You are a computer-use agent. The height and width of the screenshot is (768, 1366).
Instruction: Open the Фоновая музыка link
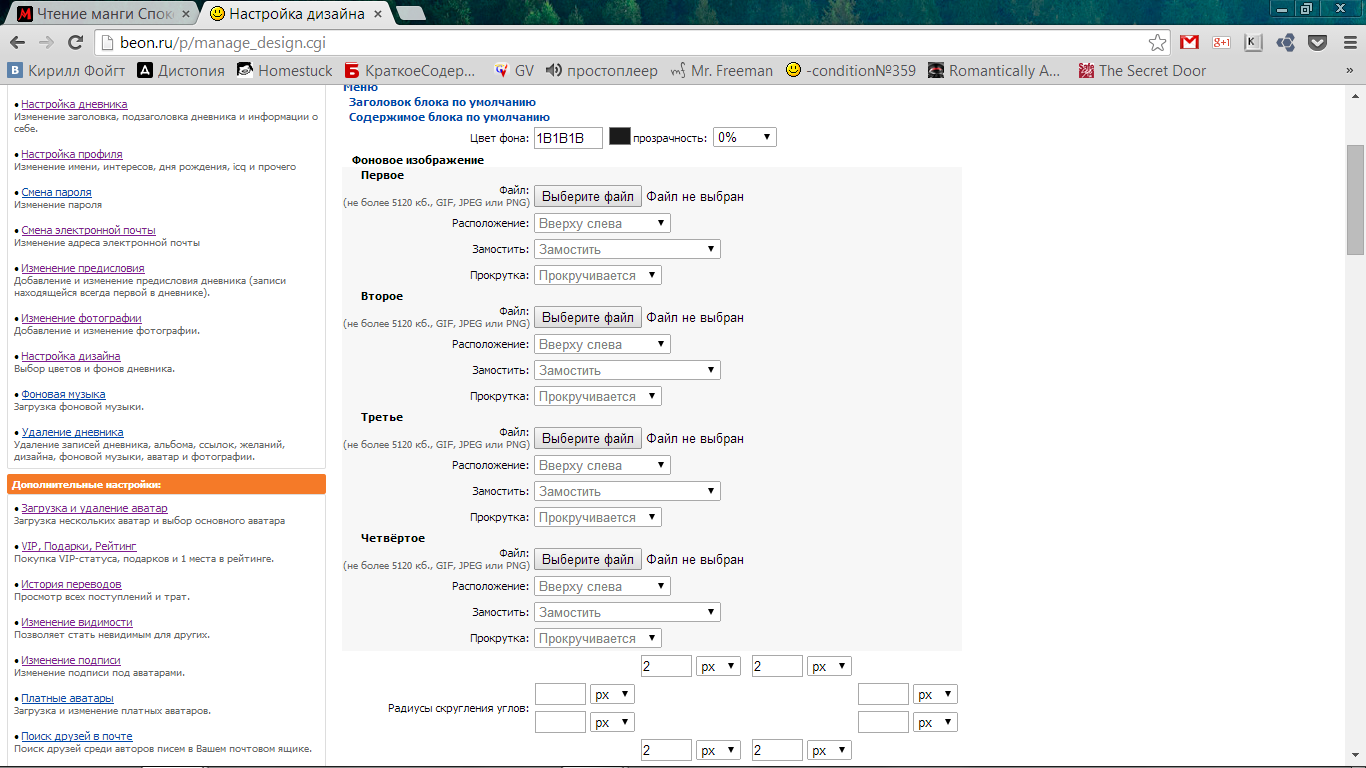[x=63, y=394]
